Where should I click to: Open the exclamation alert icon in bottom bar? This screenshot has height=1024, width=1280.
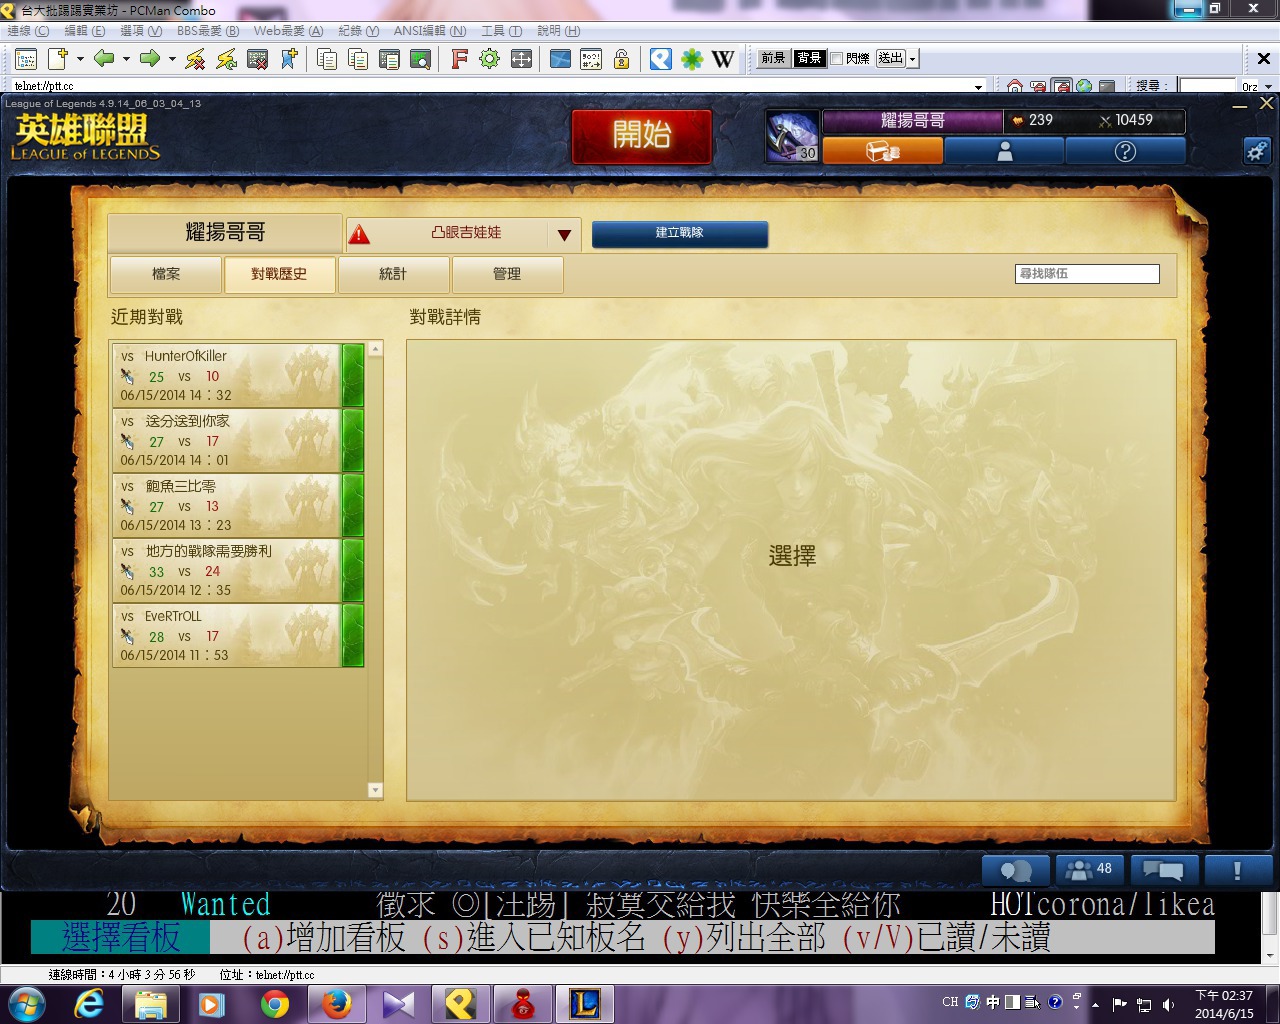[1237, 870]
